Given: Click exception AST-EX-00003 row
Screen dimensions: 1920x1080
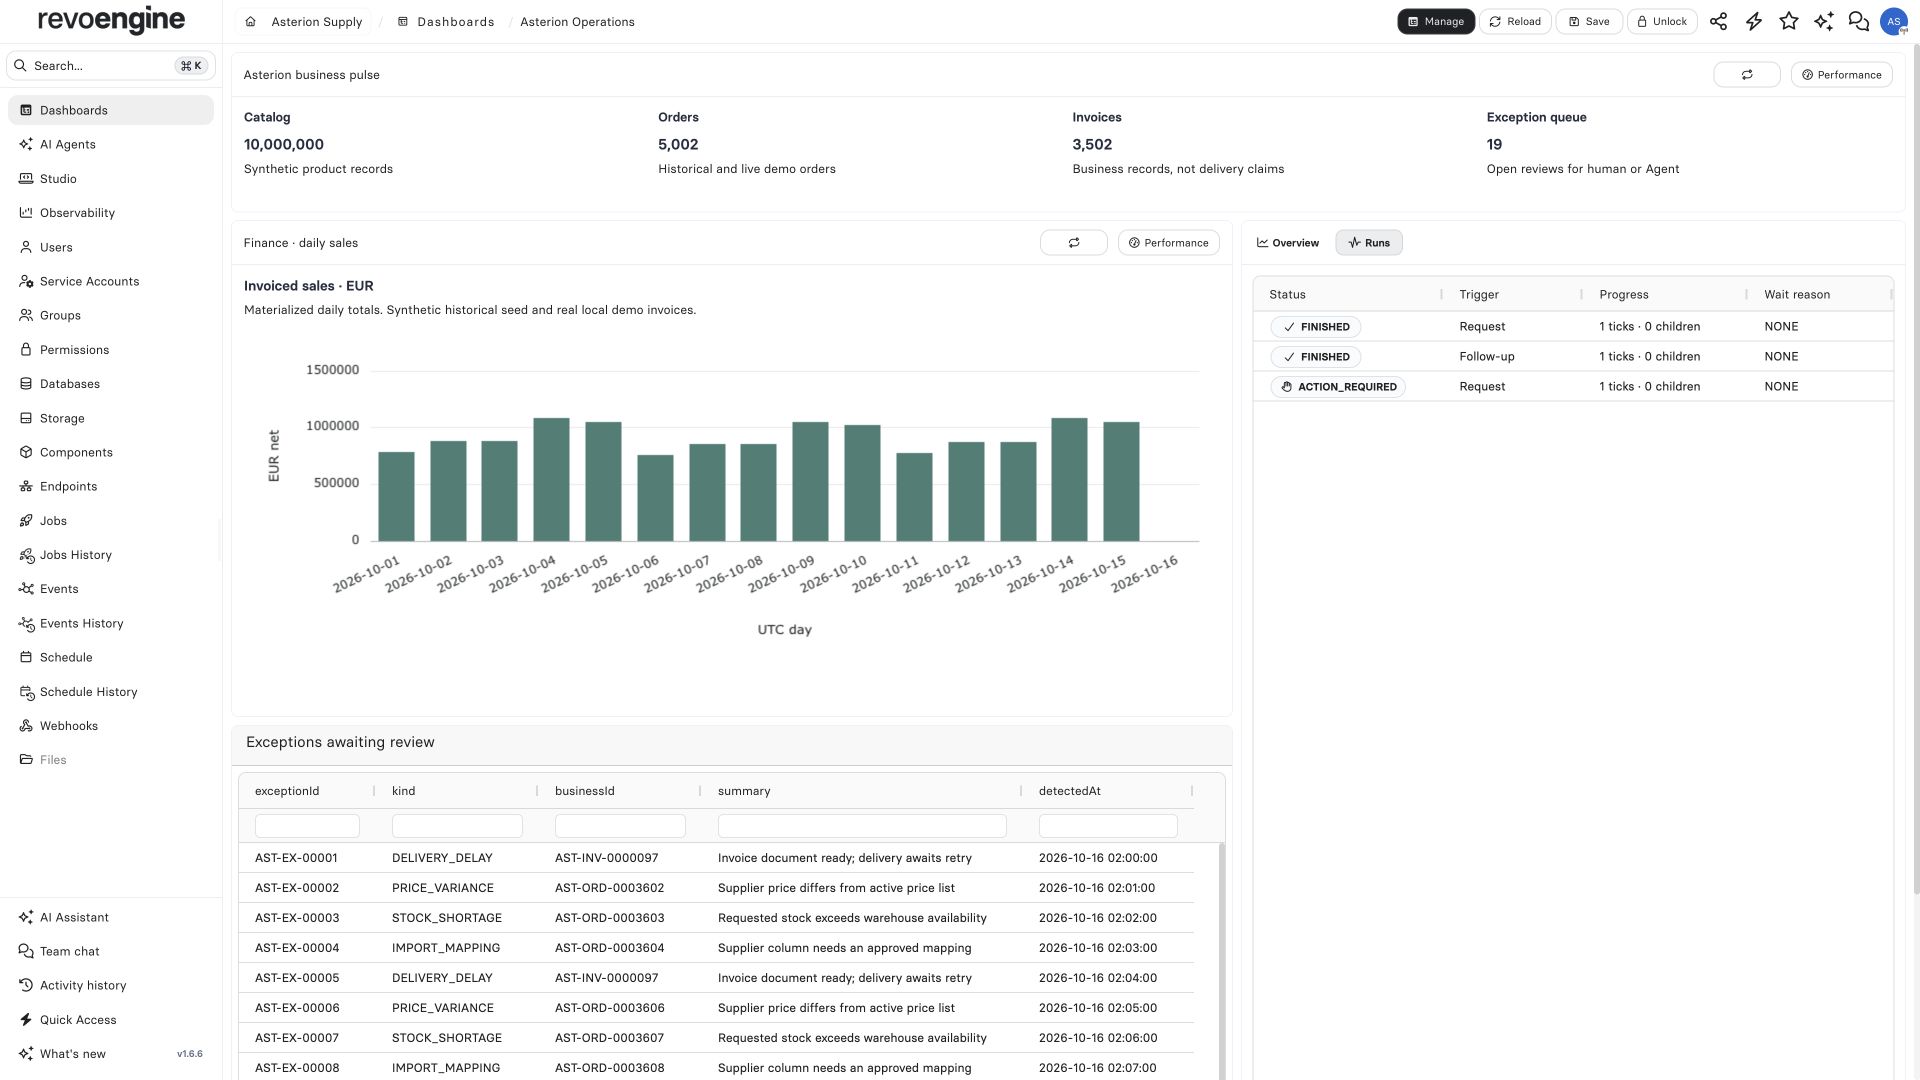Looking at the screenshot, I should tap(716, 918).
